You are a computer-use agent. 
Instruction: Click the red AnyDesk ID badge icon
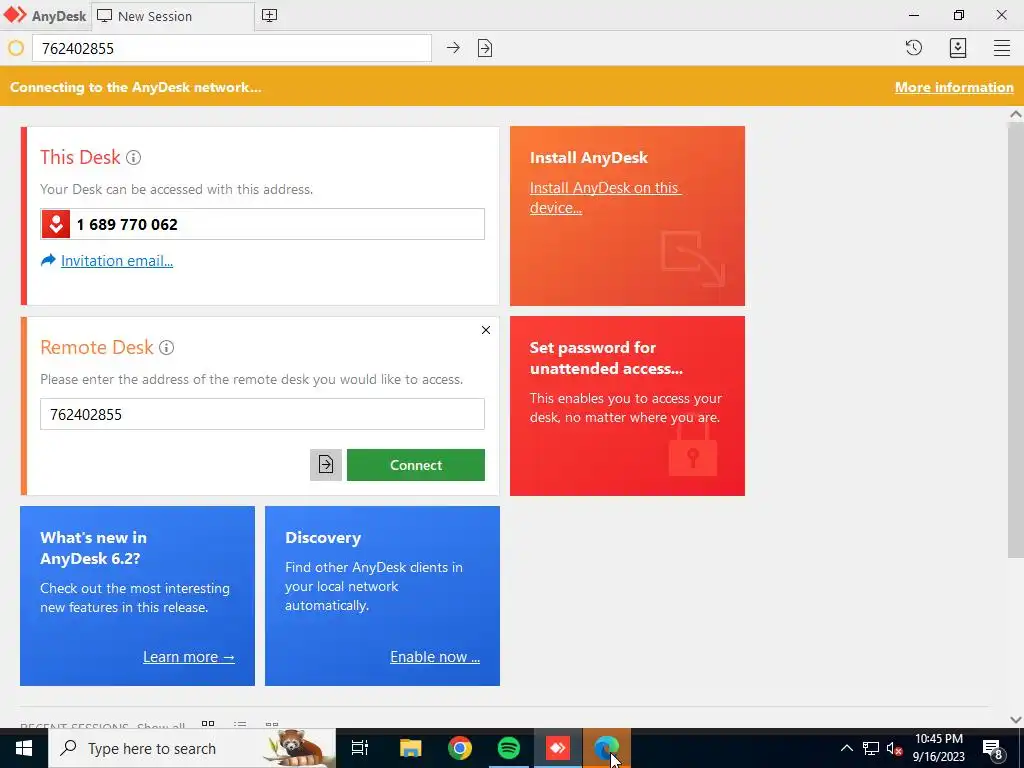click(56, 224)
